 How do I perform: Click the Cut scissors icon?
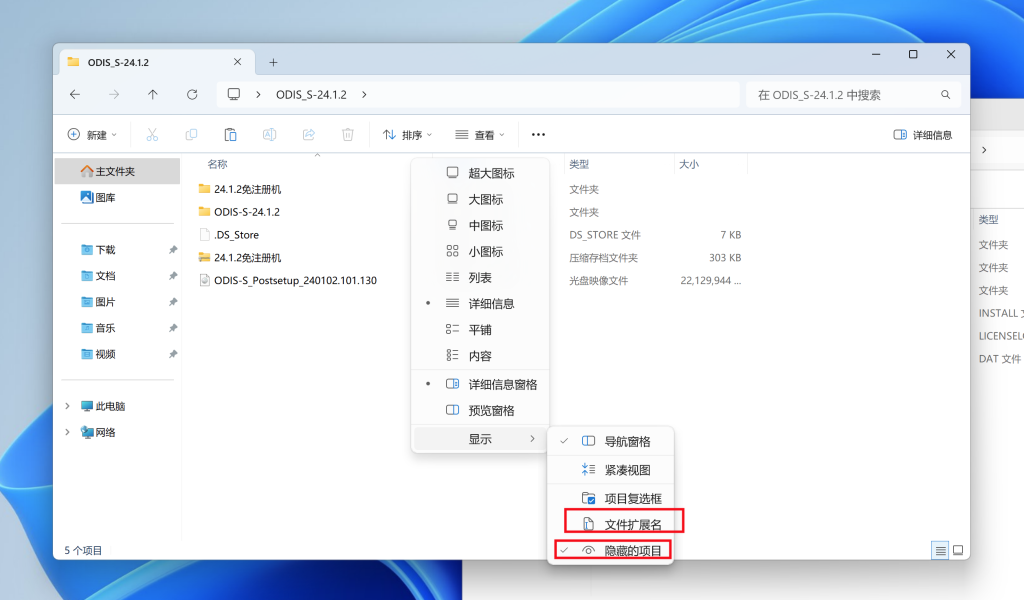(152, 134)
